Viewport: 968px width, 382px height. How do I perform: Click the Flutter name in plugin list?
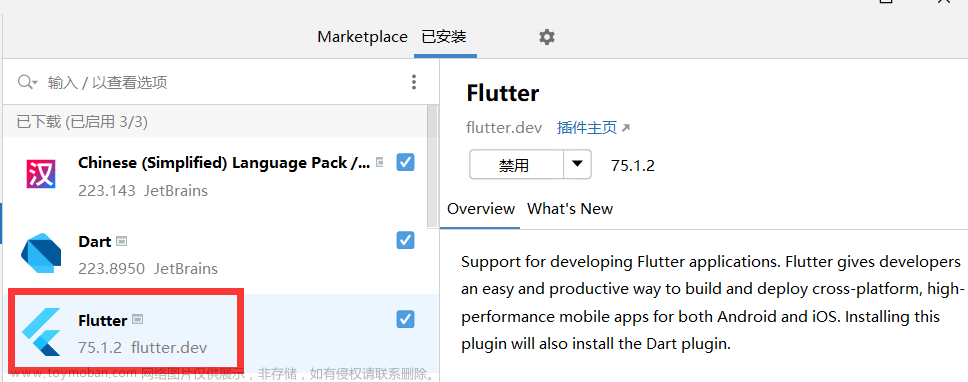pos(102,320)
